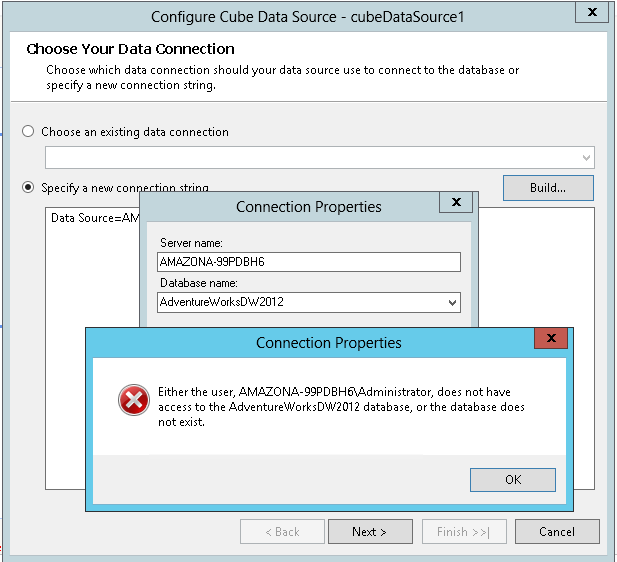Click the Next > wizard button

(368, 532)
